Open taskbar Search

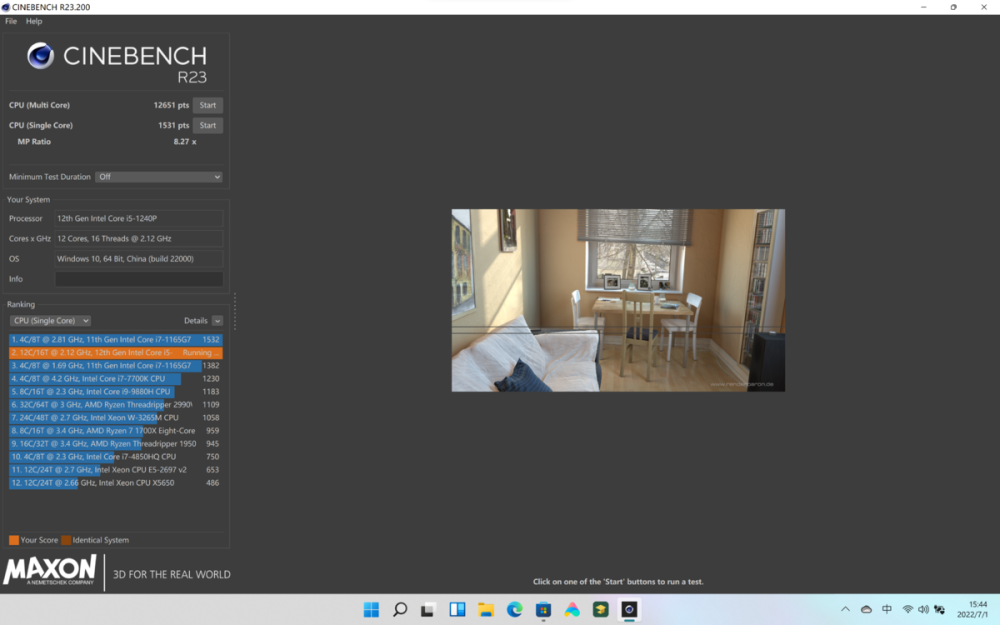[400, 610]
